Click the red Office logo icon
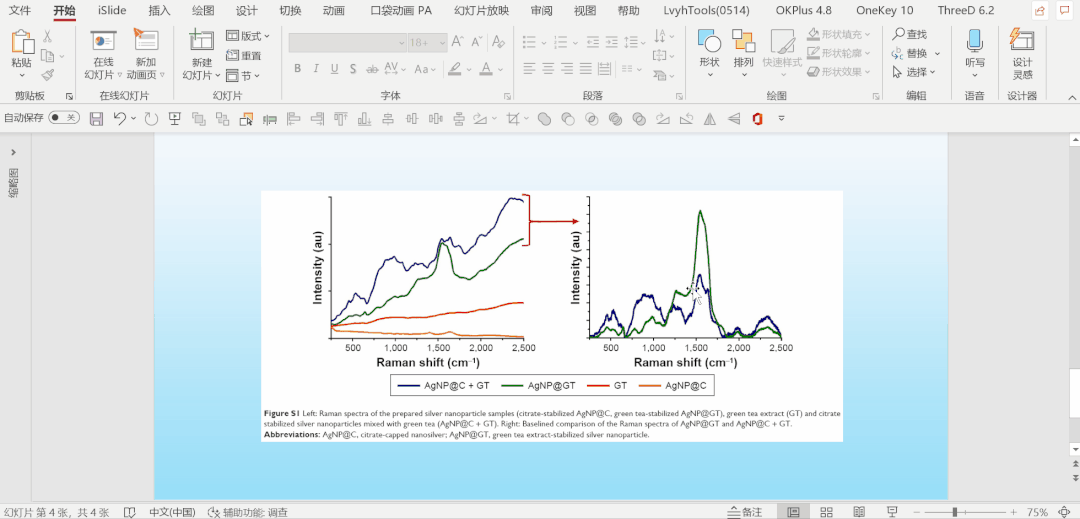This screenshot has height=519, width=1080. pos(757,119)
